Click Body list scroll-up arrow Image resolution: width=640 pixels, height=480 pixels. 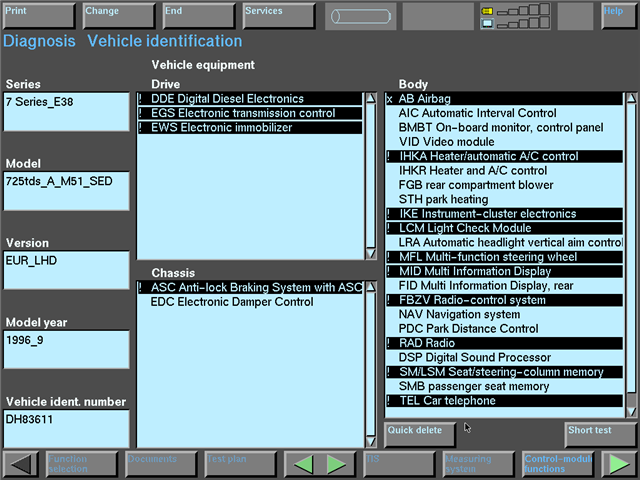click(x=631, y=98)
